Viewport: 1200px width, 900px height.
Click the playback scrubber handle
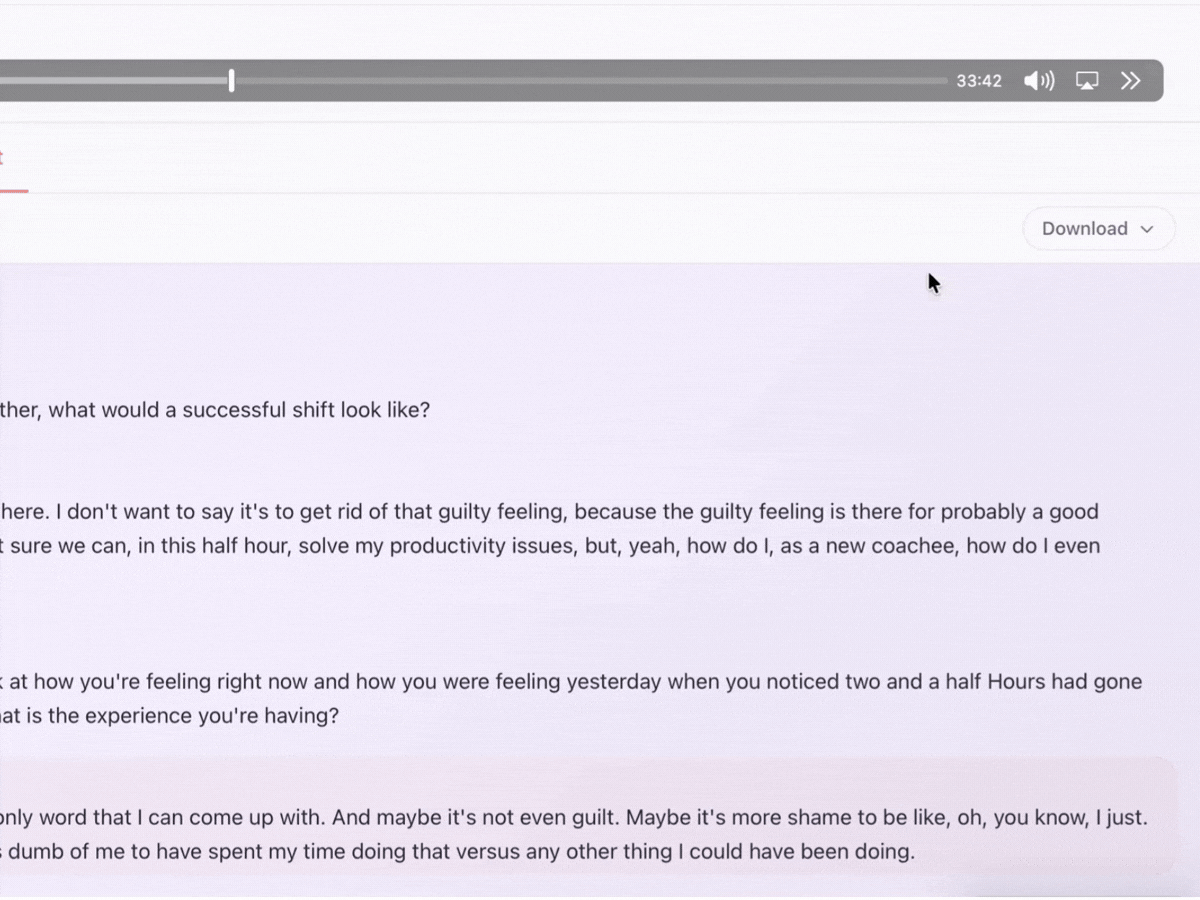(231, 81)
